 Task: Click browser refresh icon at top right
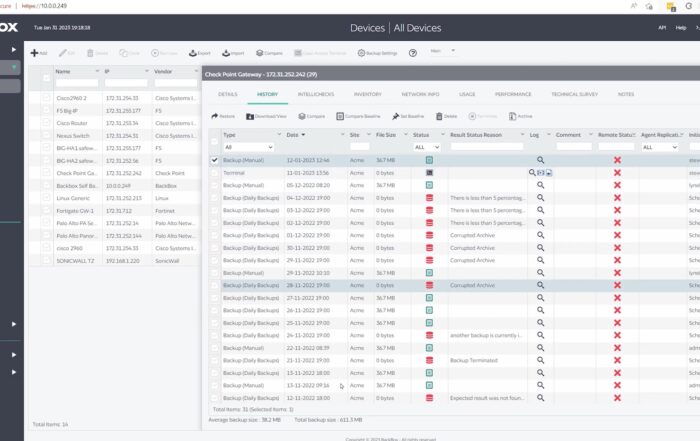coord(689,6)
